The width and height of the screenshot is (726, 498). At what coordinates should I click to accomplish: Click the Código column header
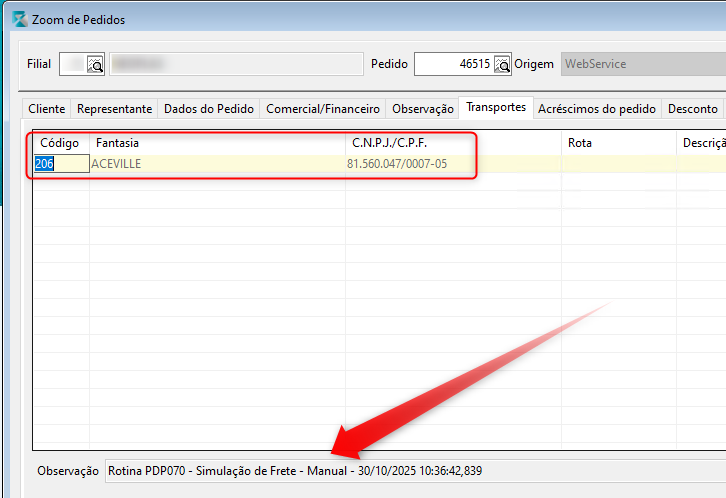tap(60, 143)
